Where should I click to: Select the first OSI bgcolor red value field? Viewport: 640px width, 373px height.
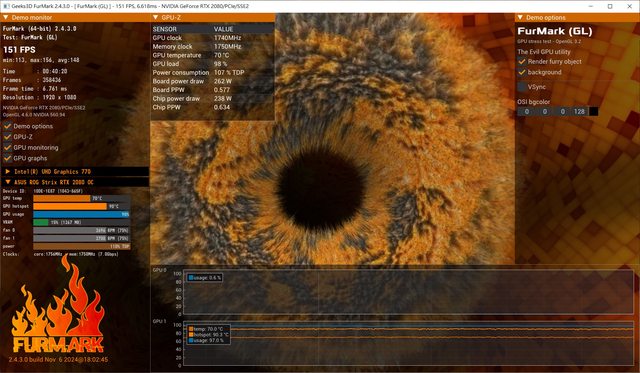click(x=527, y=111)
